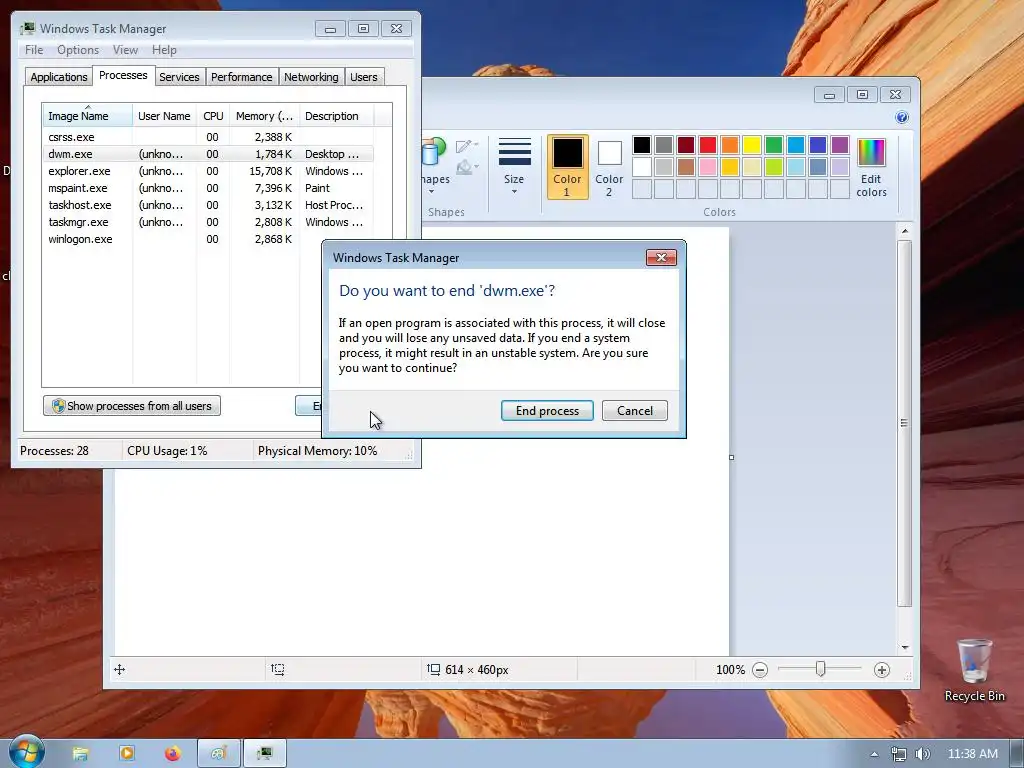Launch Windows Media Player from taskbar
The height and width of the screenshot is (768, 1024).
pos(127,754)
